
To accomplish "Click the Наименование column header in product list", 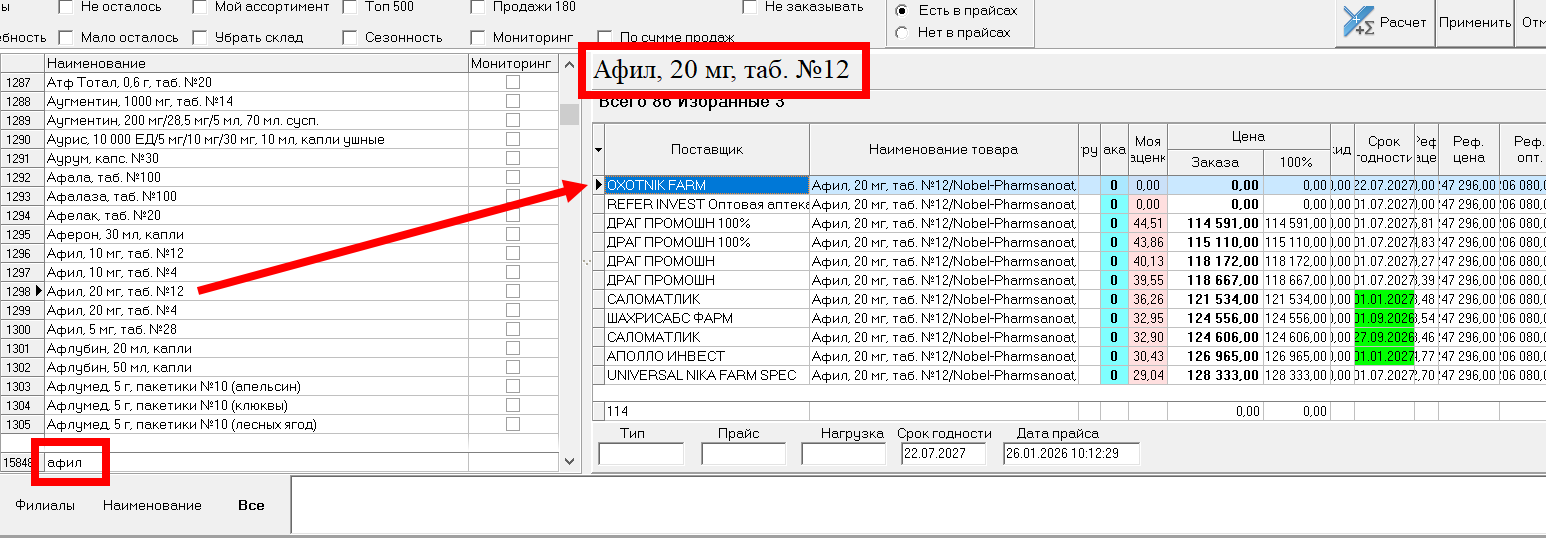I will pos(256,63).
